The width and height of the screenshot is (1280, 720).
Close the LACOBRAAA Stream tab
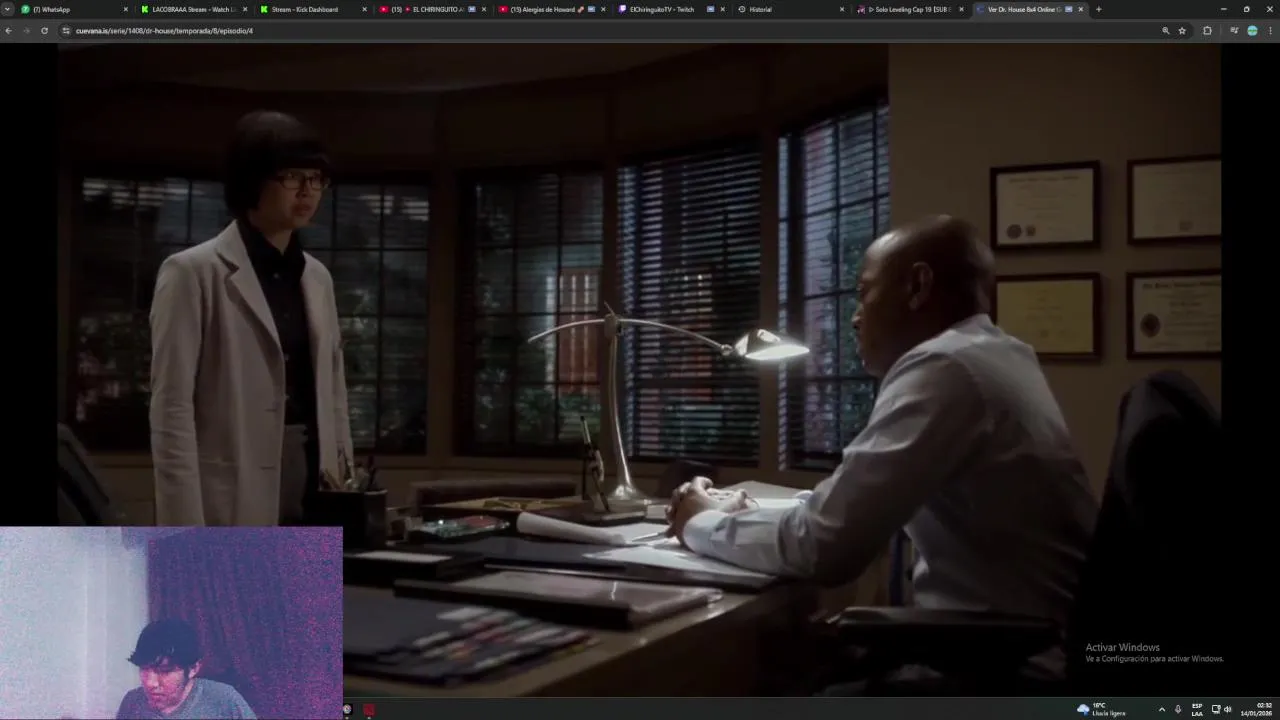pyautogui.click(x=245, y=9)
